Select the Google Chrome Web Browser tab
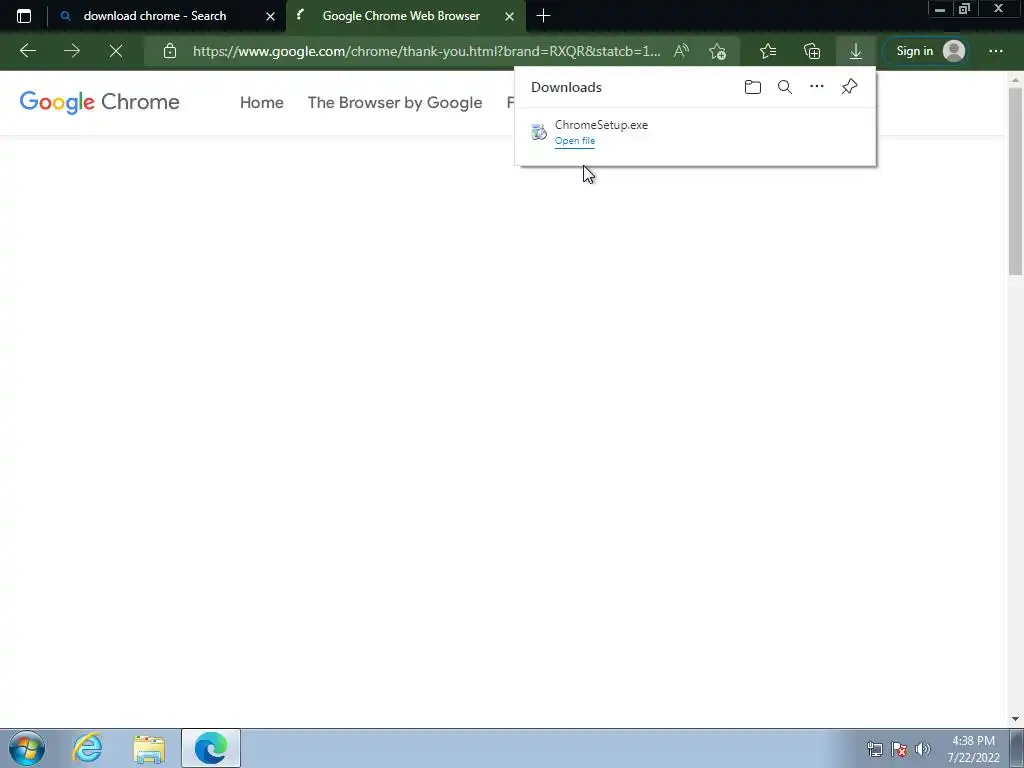The height and width of the screenshot is (768, 1024). [400, 16]
